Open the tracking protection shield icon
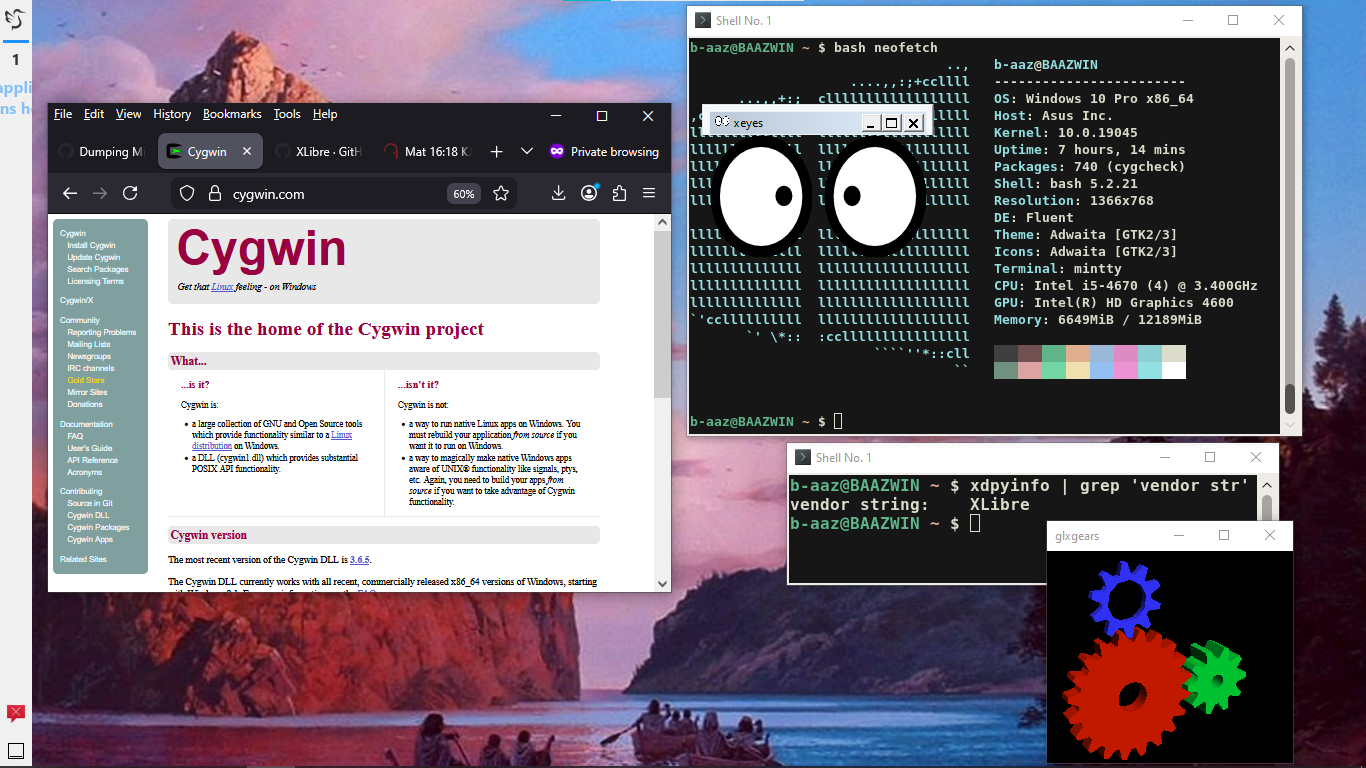1366x768 pixels. tap(187, 194)
